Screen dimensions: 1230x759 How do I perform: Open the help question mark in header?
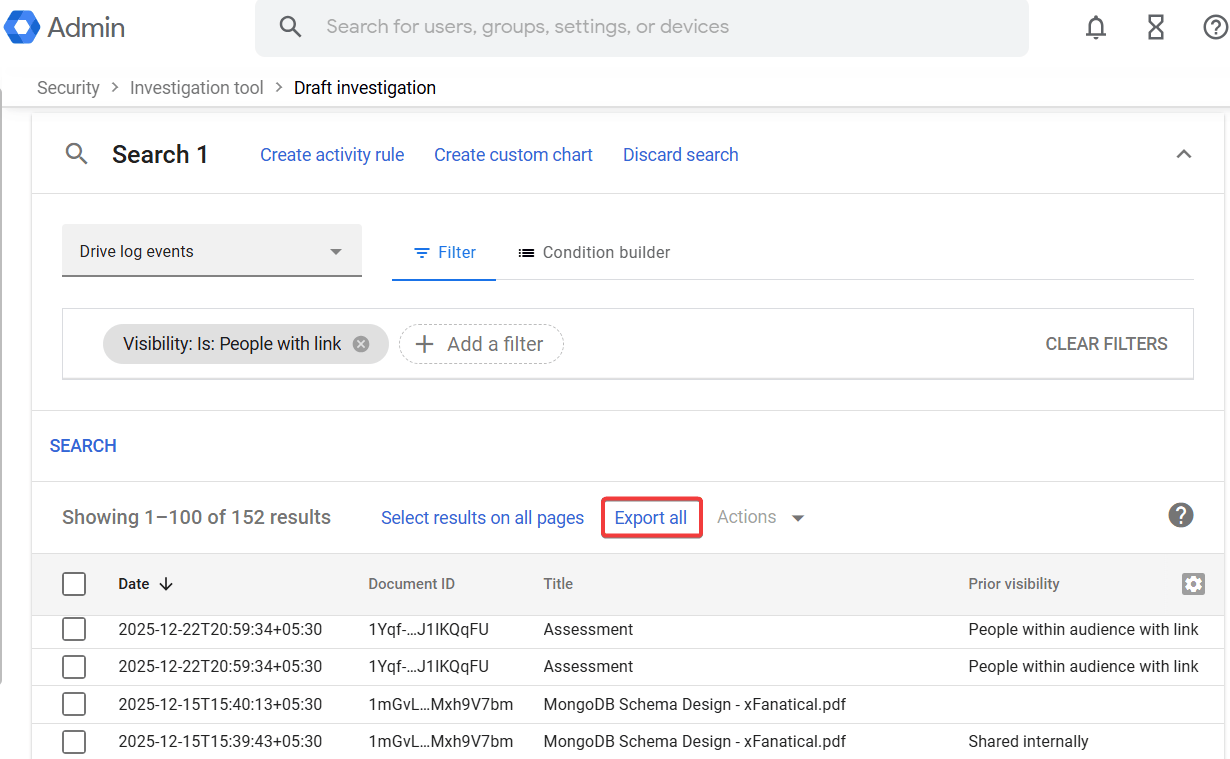pyautogui.click(x=1214, y=27)
